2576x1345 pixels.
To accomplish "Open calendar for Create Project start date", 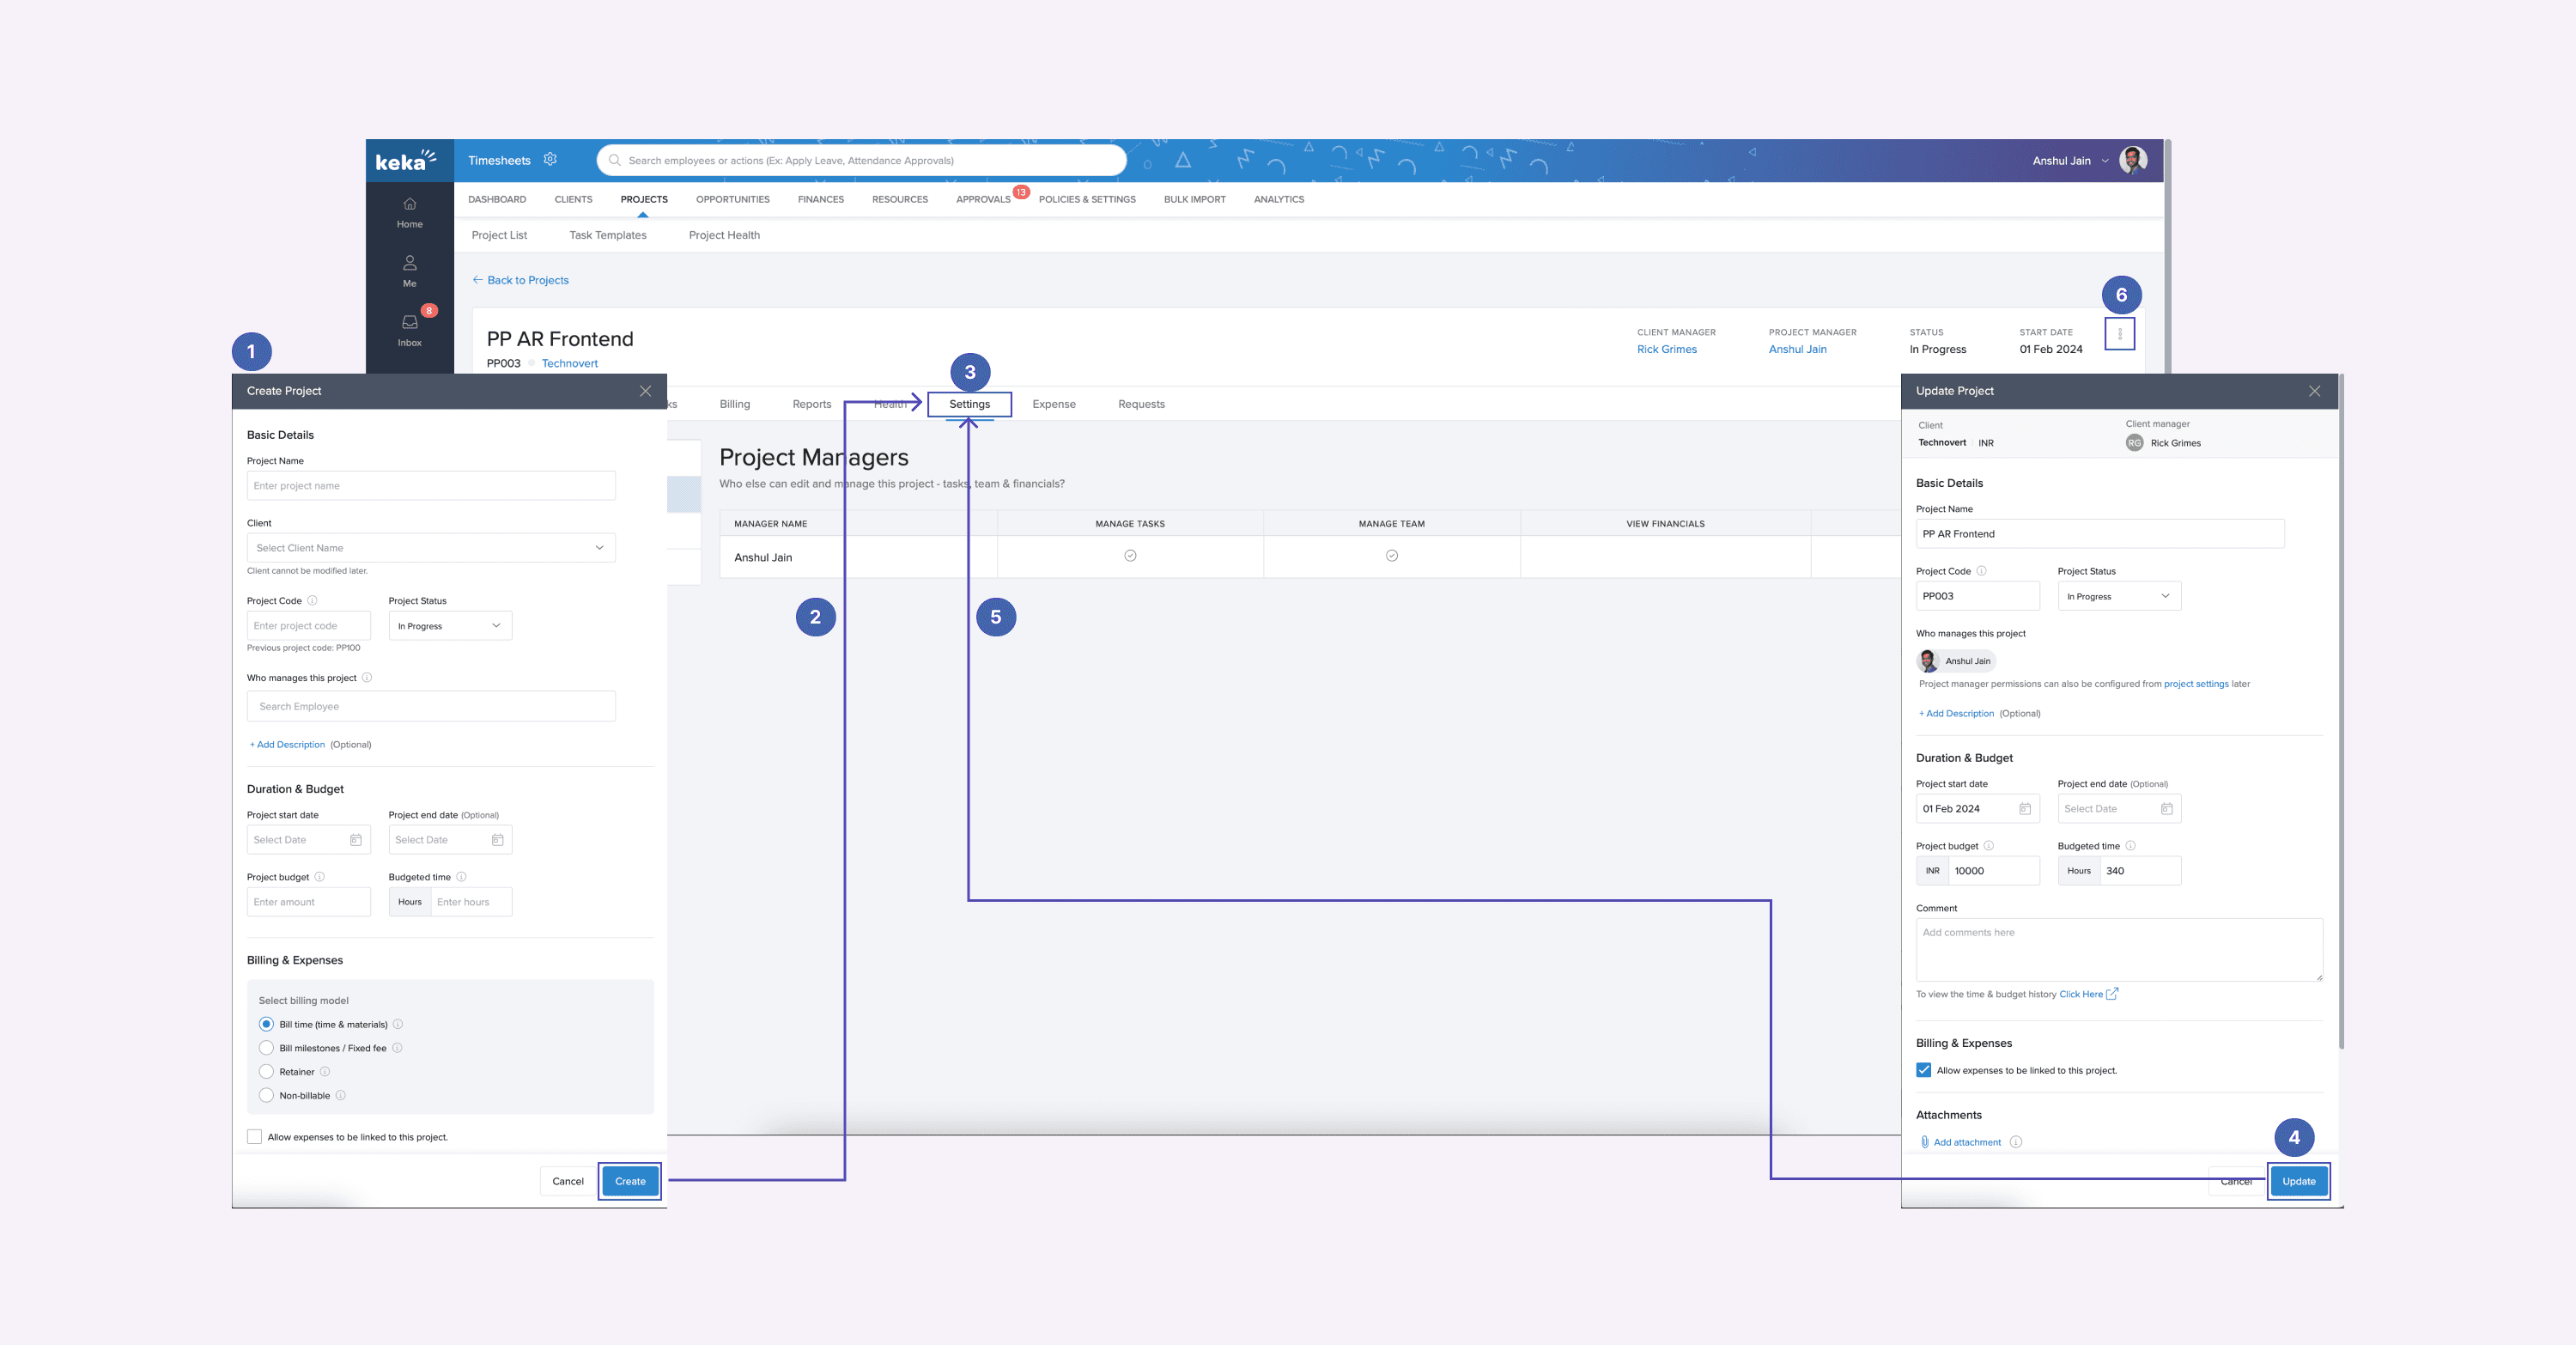I will [355, 840].
